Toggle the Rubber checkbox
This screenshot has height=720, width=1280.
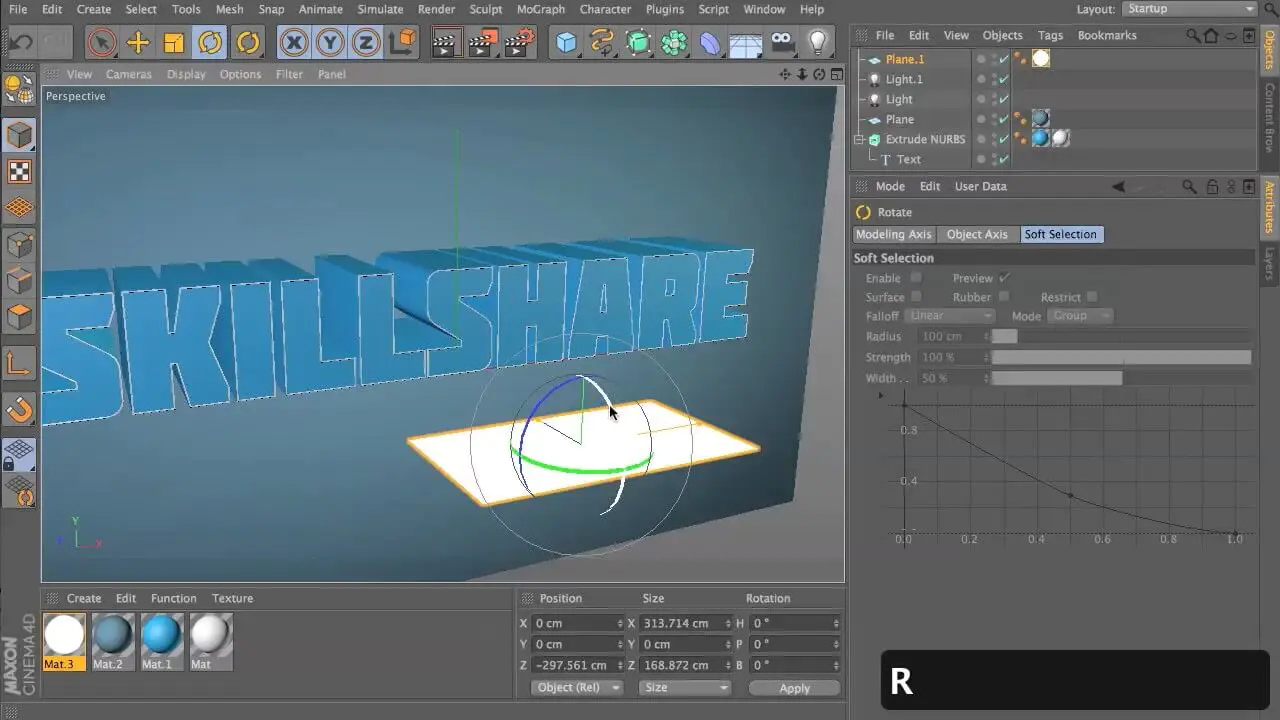pyautogui.click(x=1004, y=297)
